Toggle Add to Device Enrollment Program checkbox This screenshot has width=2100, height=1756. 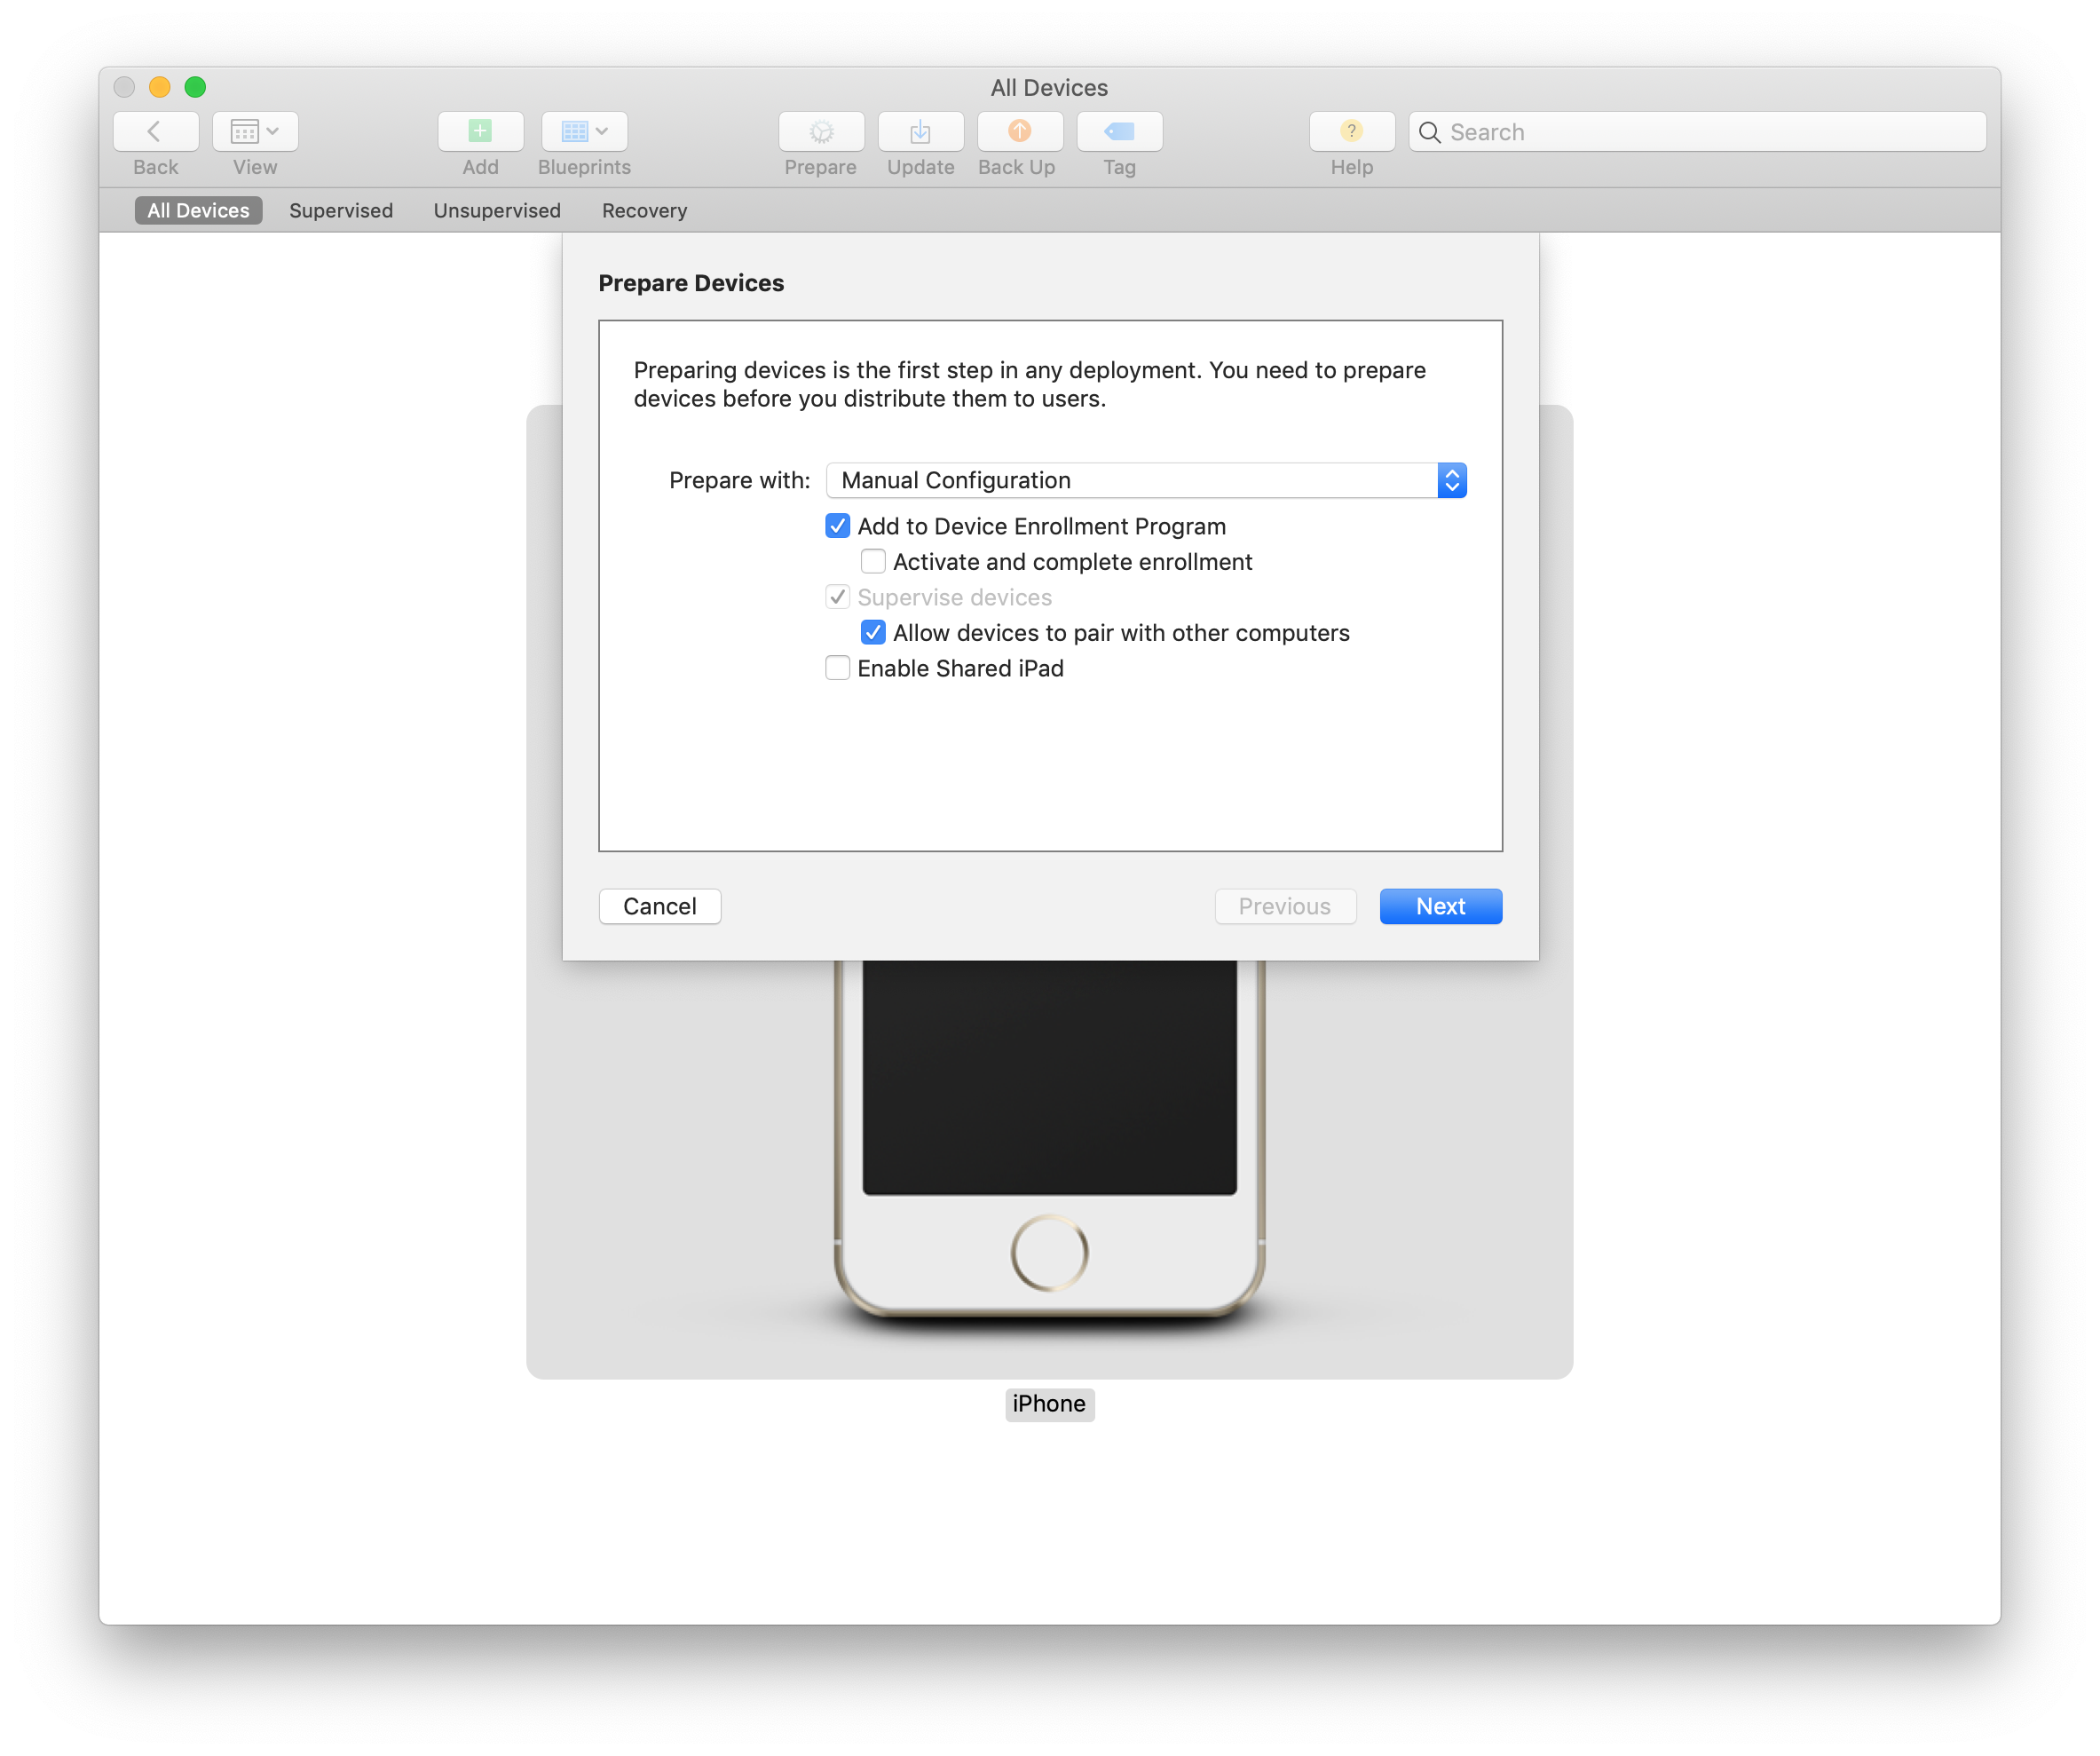[x=835, y=525]
